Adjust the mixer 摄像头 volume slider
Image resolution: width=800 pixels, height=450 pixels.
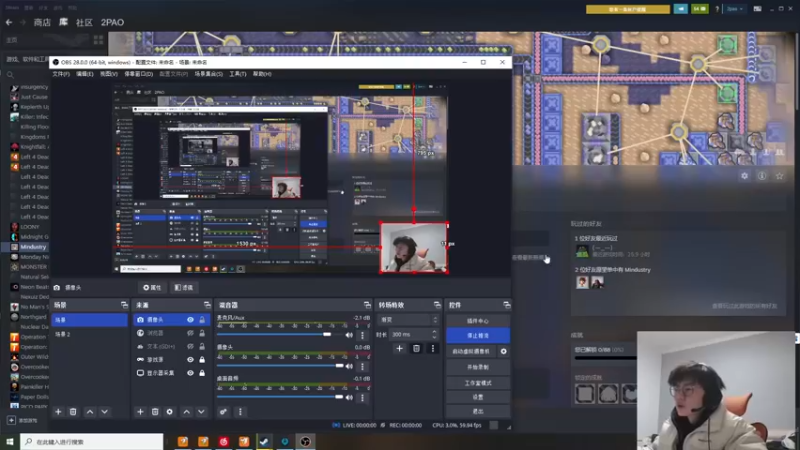280,366
